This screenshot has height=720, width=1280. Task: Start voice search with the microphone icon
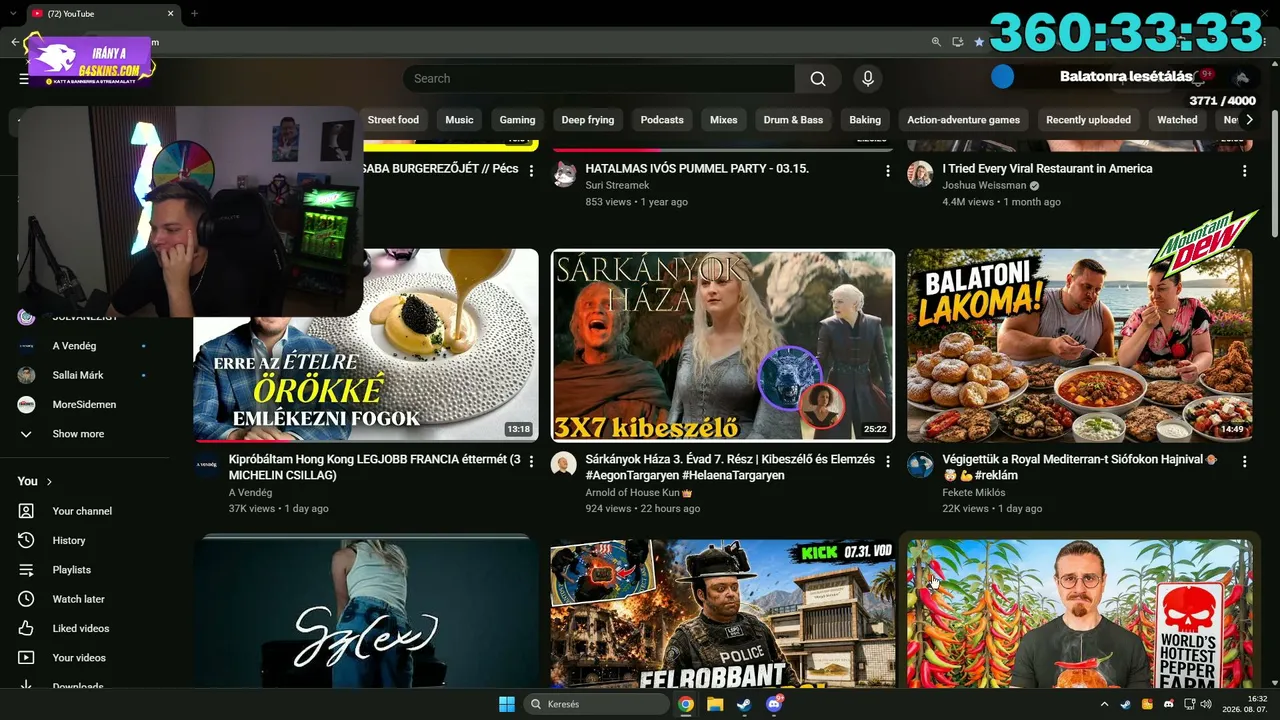pos(868,79)
